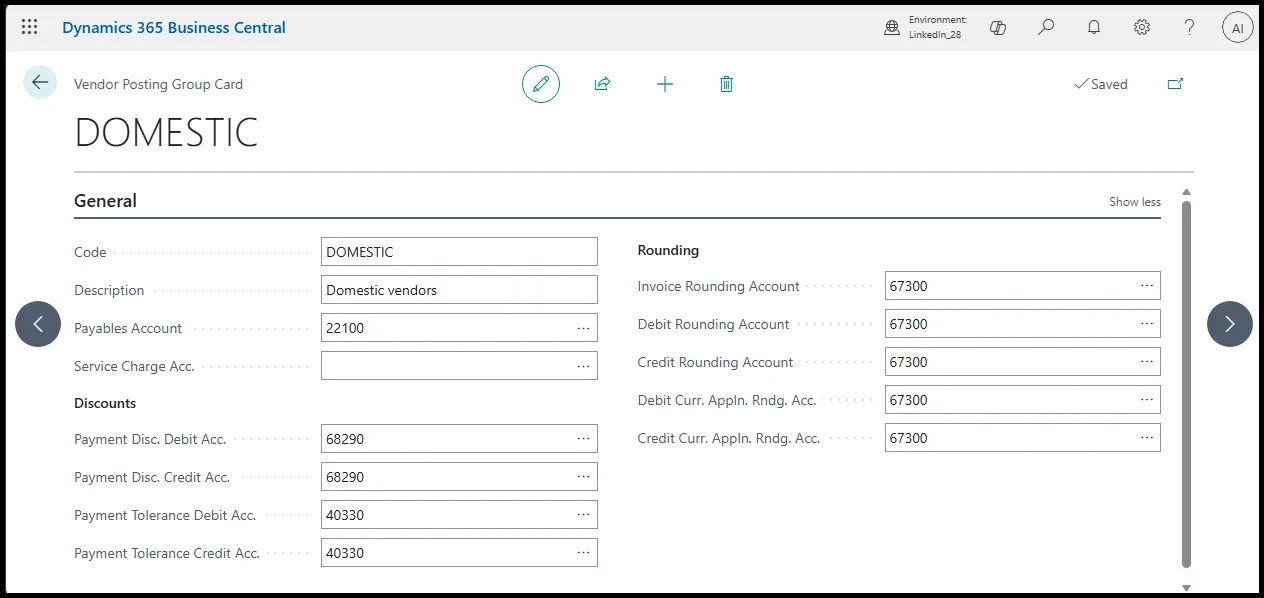Click Show less in General section
The width and height of the screenshot is (1264, 598).
[x=1135, y=202]
